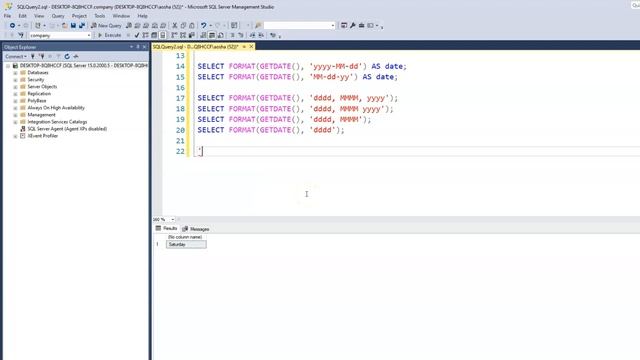
Task: Click the Cut scissors icon
Action: pyautogui.click(x=175, y=25)
